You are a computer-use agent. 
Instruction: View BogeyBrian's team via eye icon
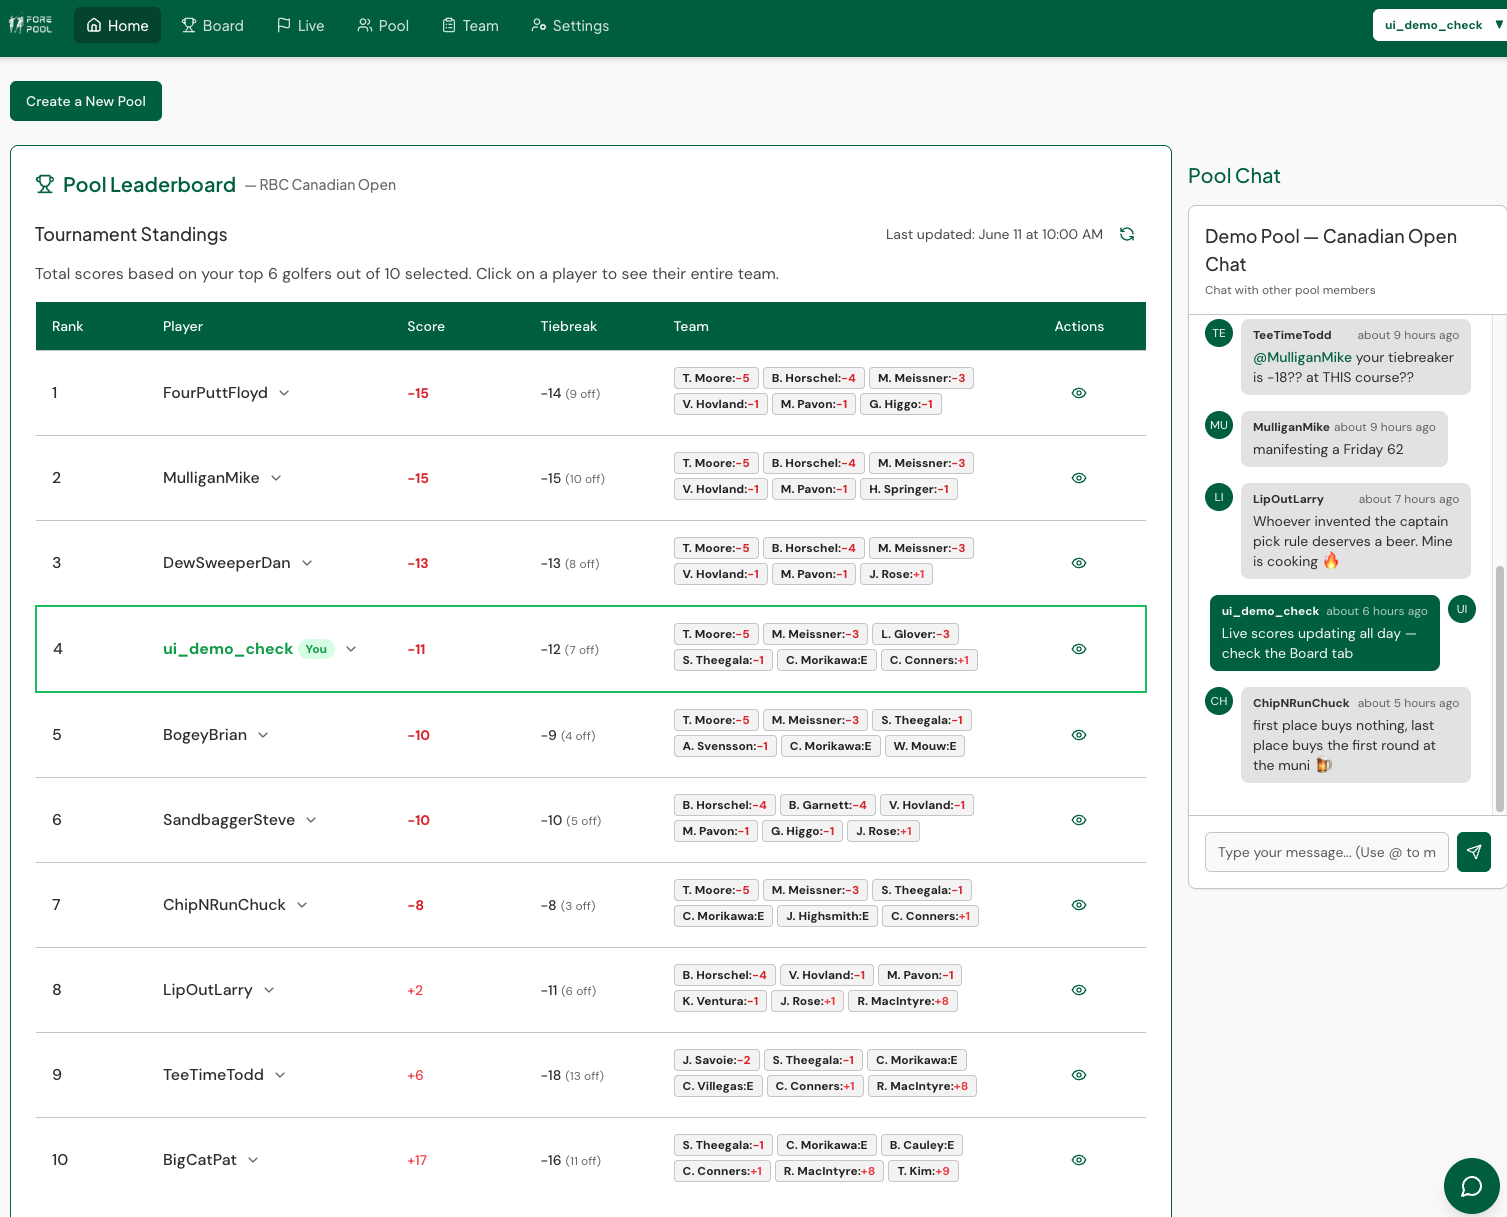[x=1079, y=735]
